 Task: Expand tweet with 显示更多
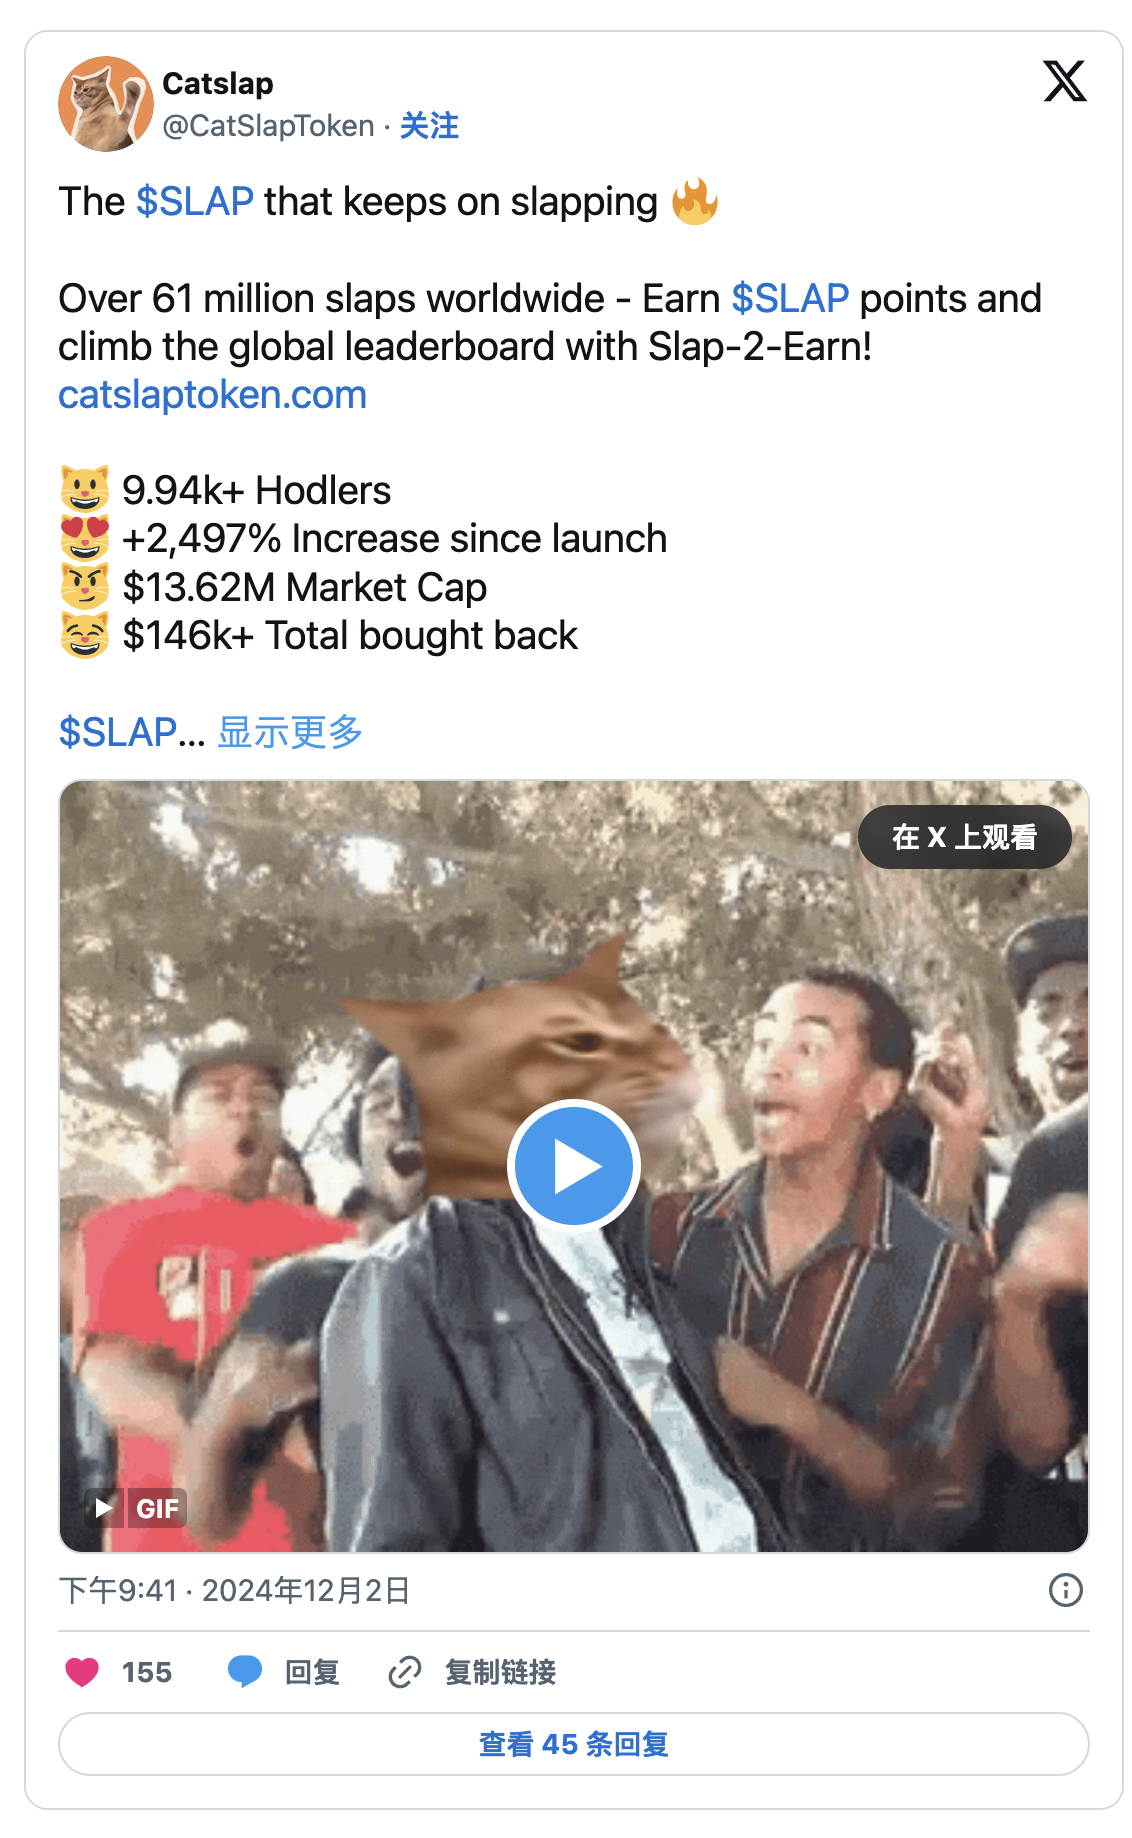tap(290, 732)
